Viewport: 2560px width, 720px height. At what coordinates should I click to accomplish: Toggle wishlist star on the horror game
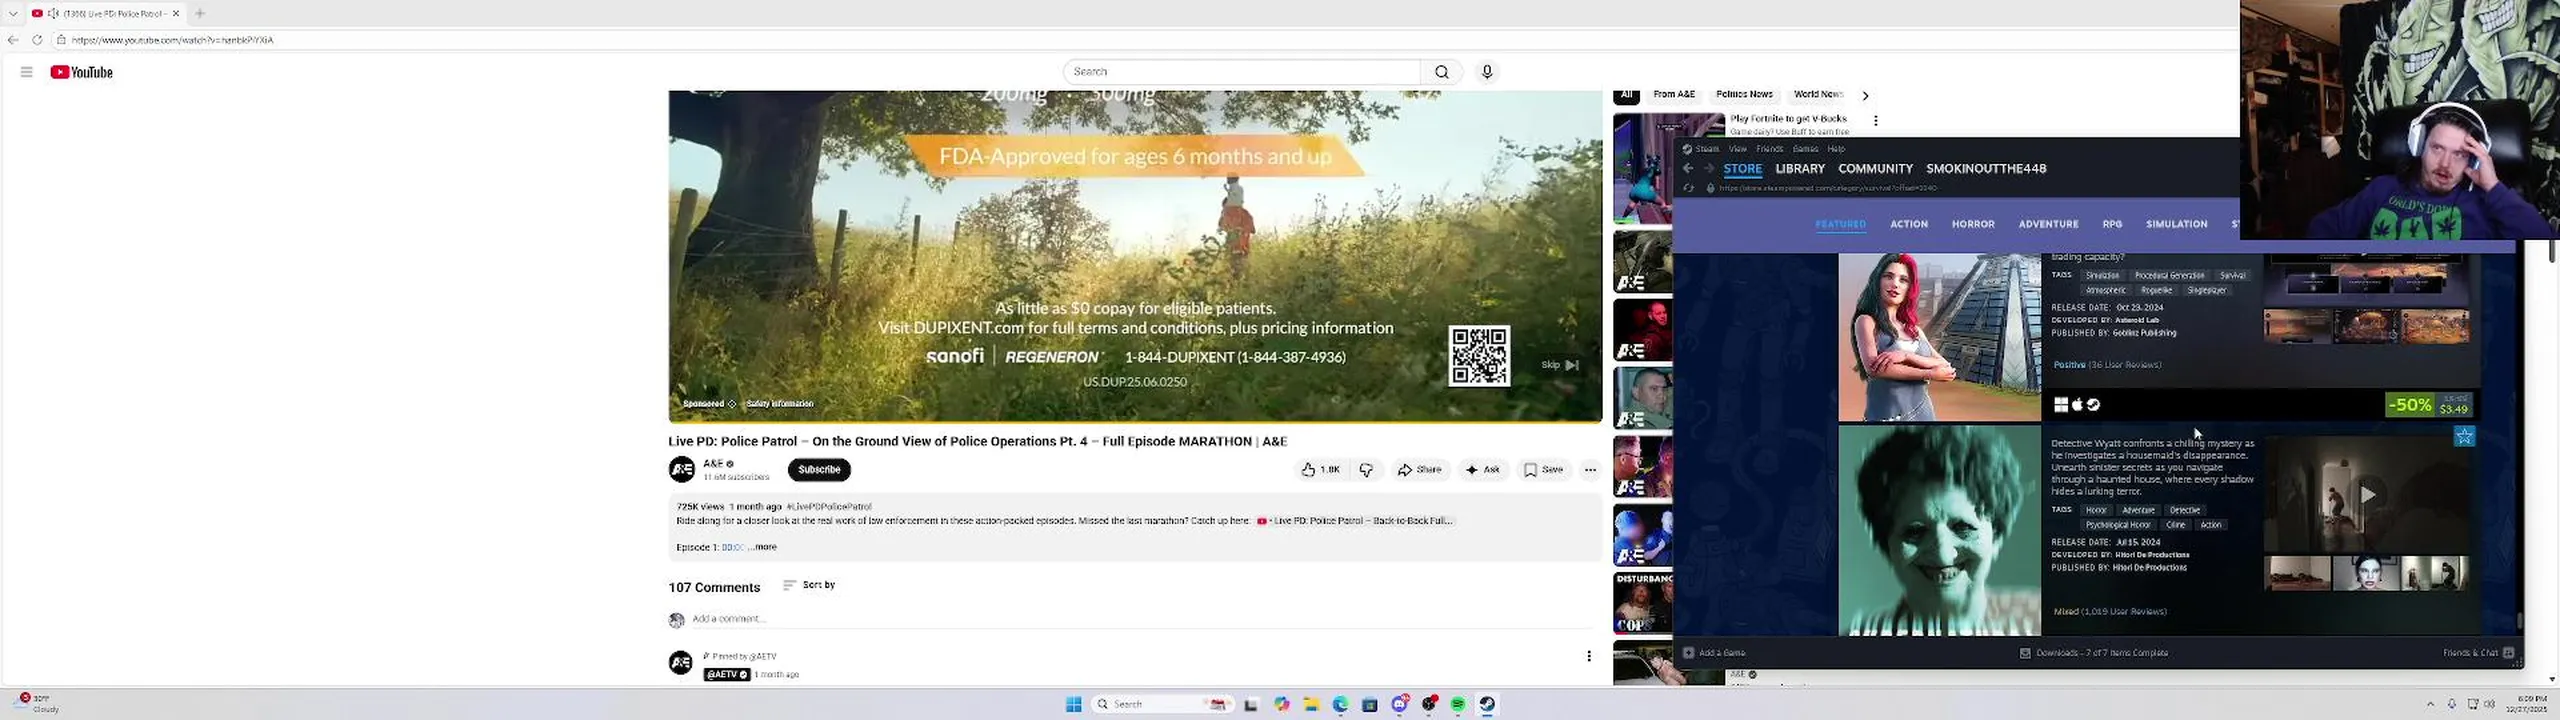click(2464, 436)
